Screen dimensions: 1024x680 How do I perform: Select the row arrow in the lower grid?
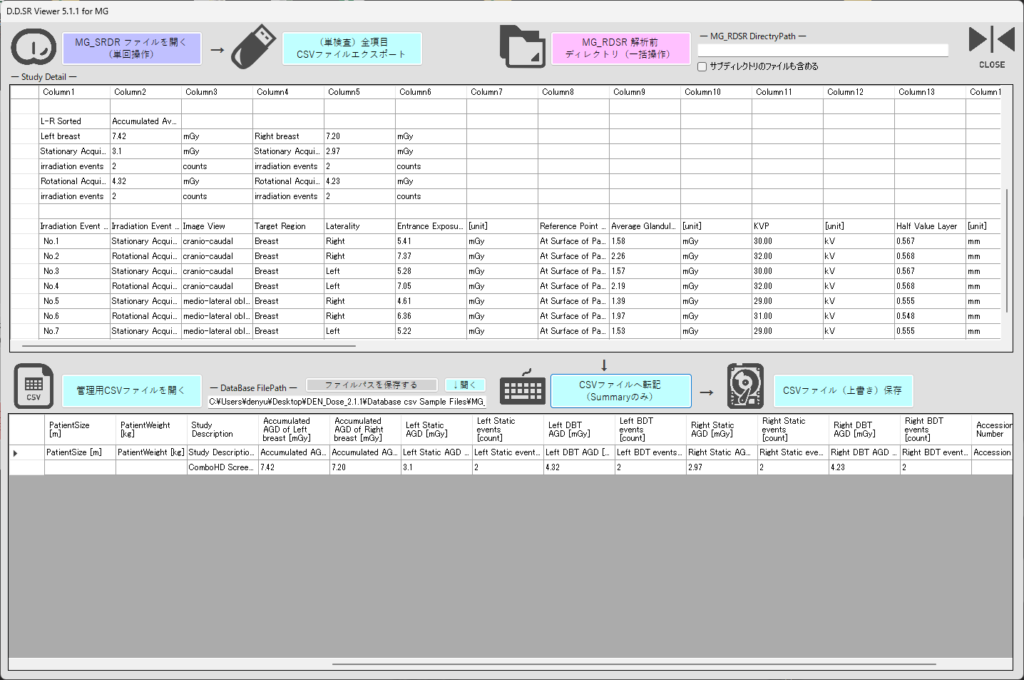tap(14, 452)
